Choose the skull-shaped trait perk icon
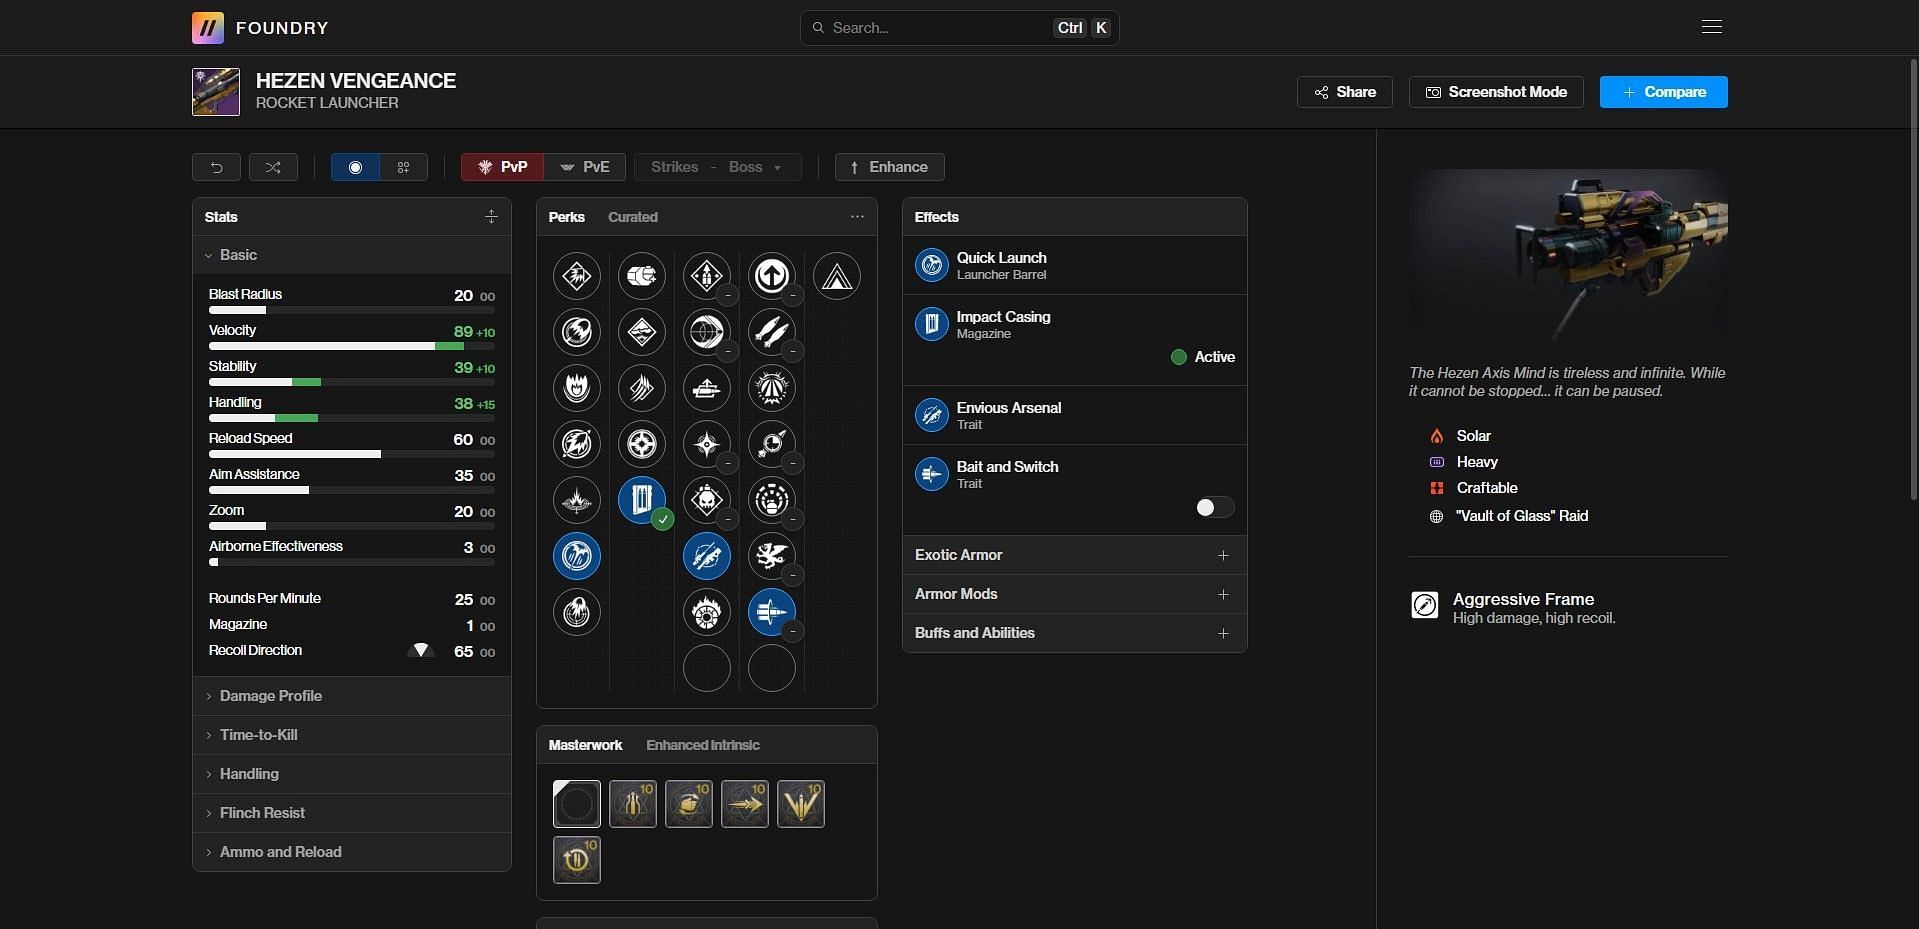 point(707,500)
